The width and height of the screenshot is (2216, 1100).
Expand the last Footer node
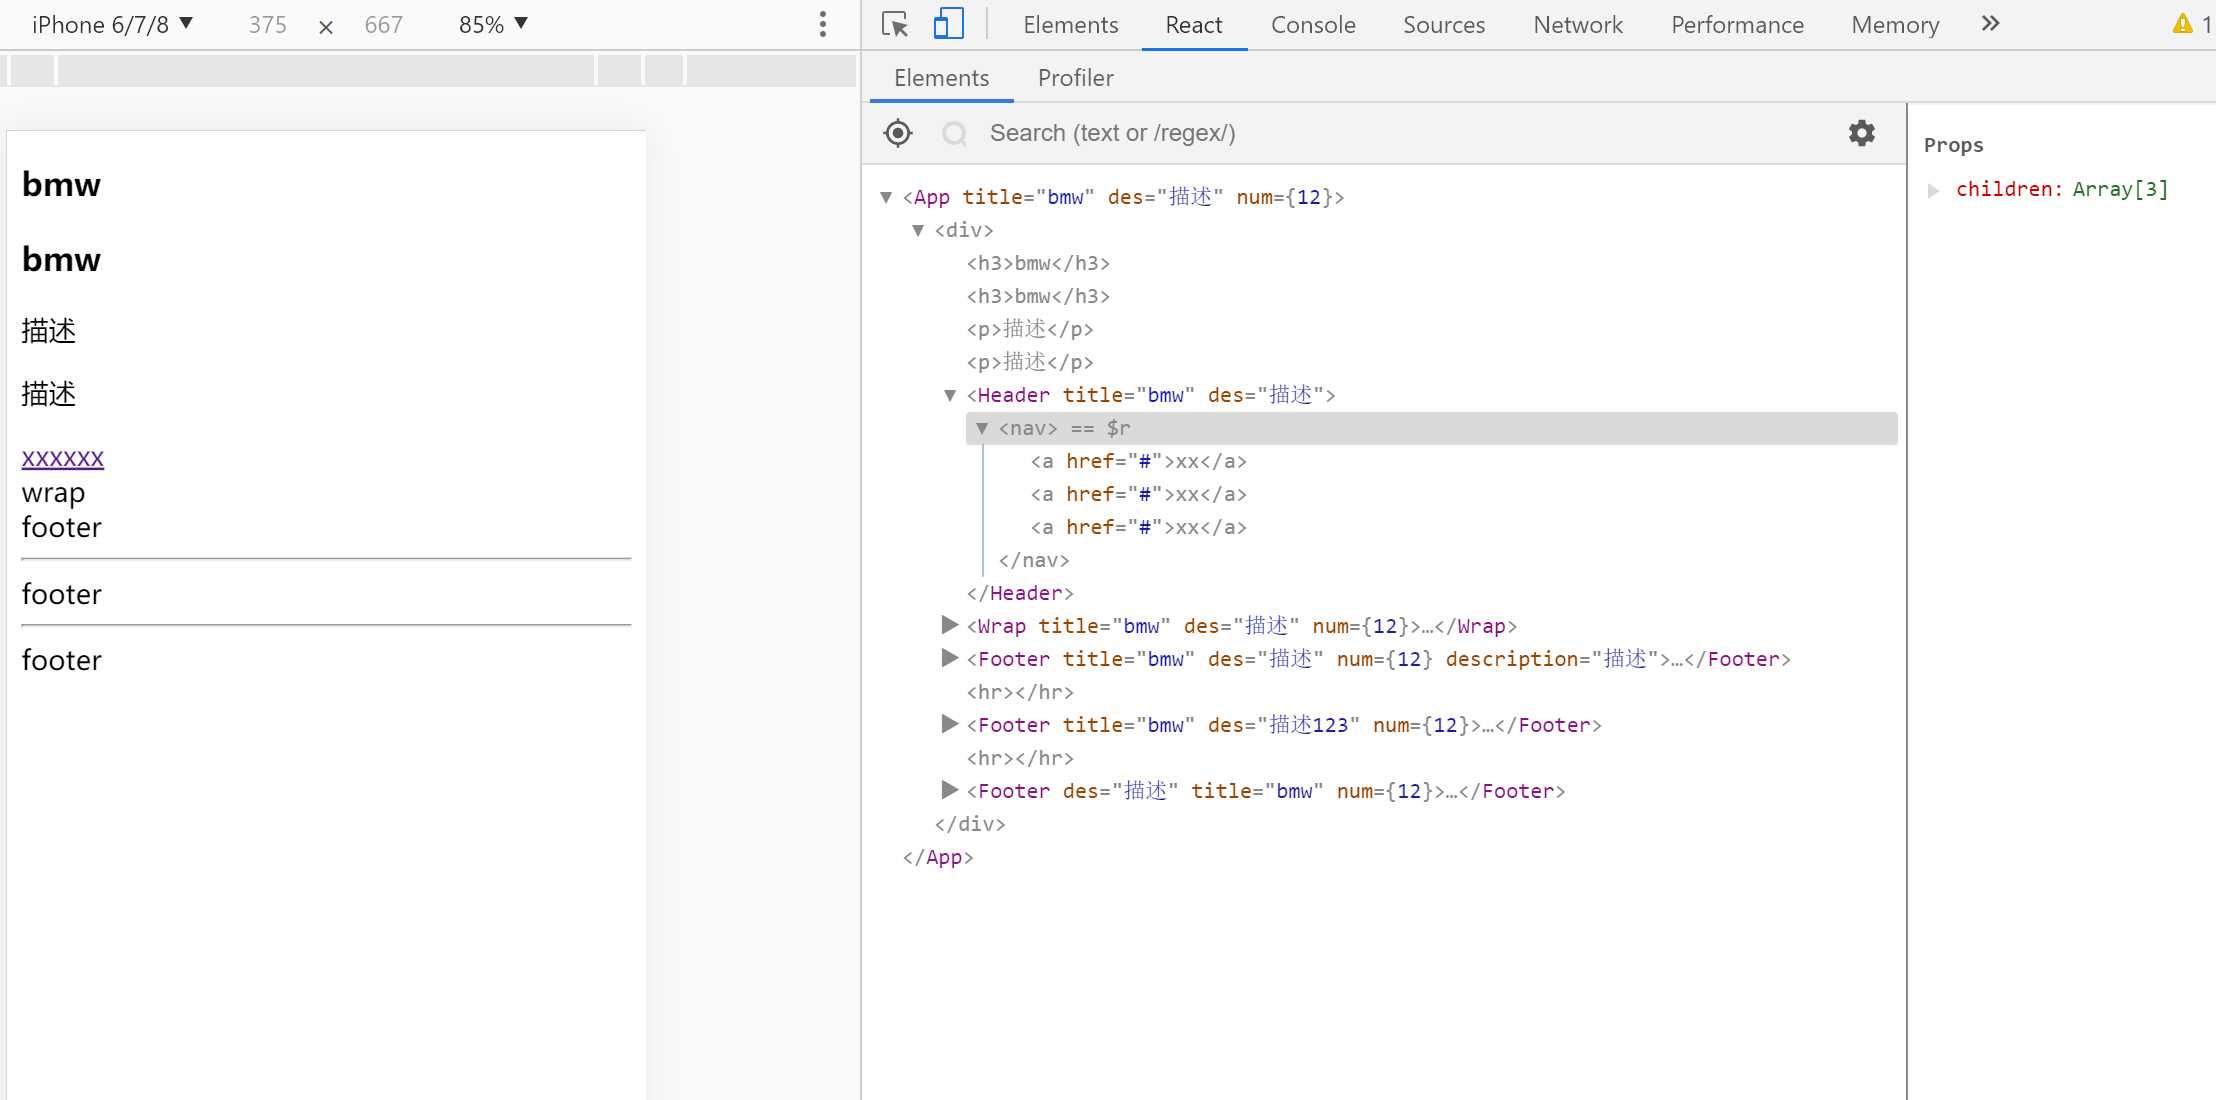950,791
